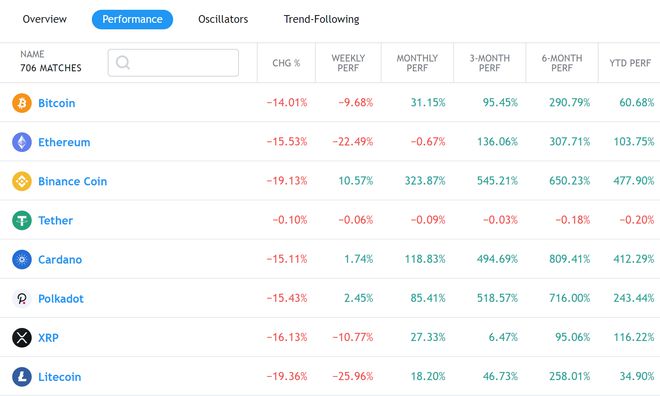Click the Litecoin logo icon

click(22, 377)
